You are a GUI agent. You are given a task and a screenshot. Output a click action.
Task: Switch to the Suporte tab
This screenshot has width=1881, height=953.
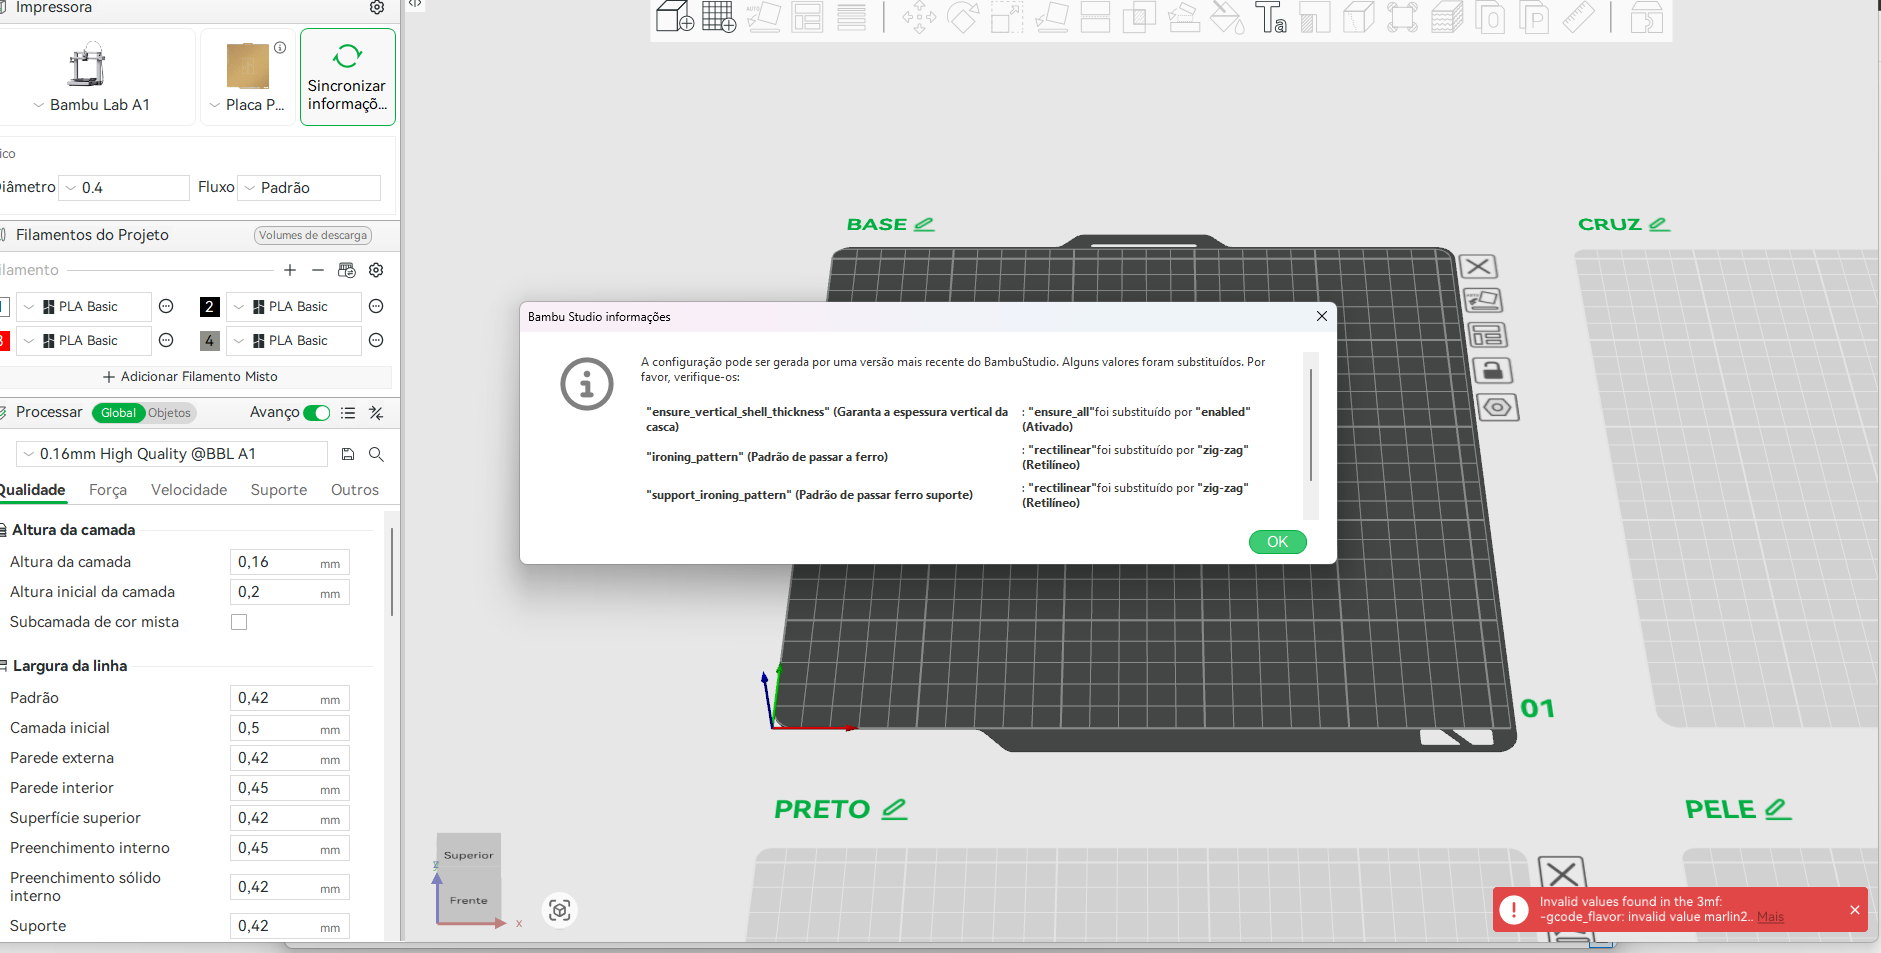[279, 490]
